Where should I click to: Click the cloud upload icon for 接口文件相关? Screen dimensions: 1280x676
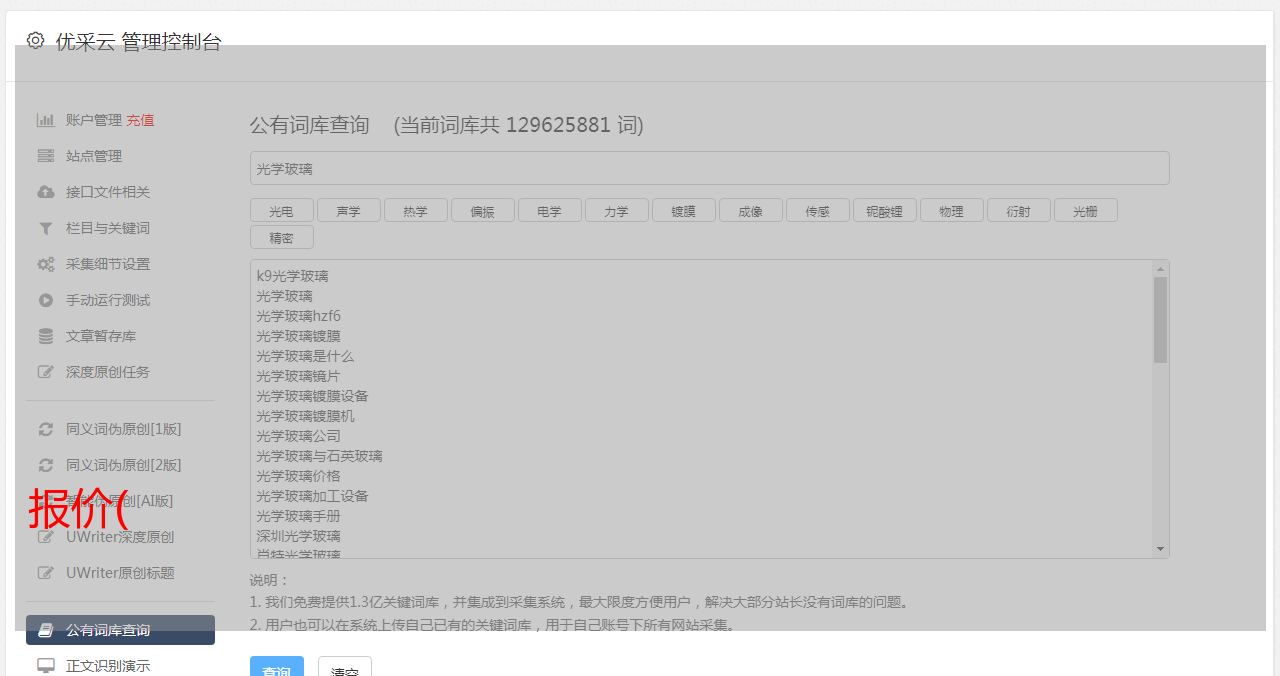click(x=46, y=192)
